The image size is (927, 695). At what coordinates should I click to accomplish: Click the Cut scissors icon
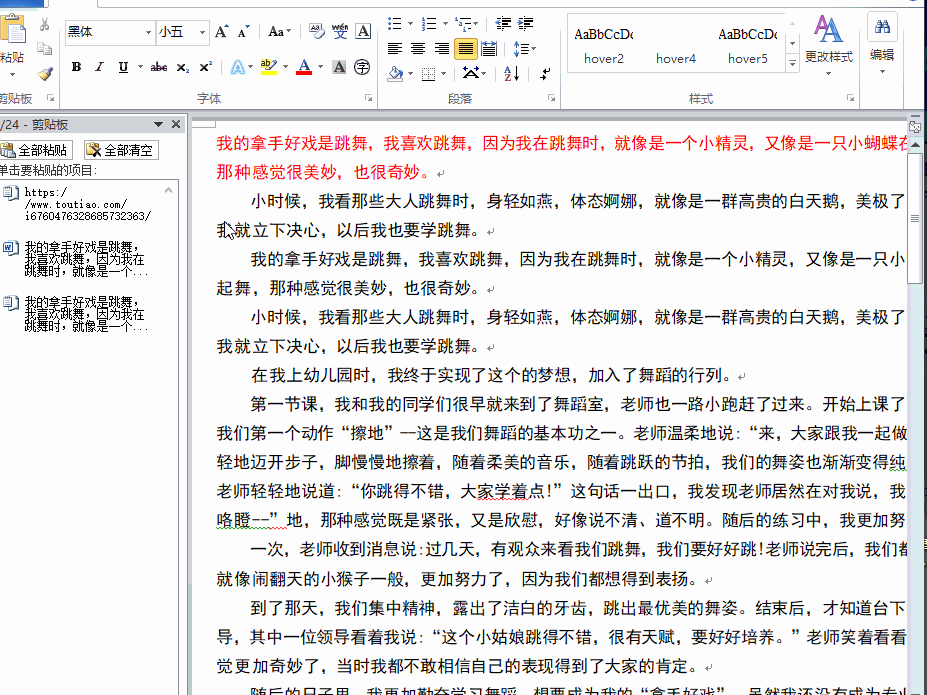[42, 24]
